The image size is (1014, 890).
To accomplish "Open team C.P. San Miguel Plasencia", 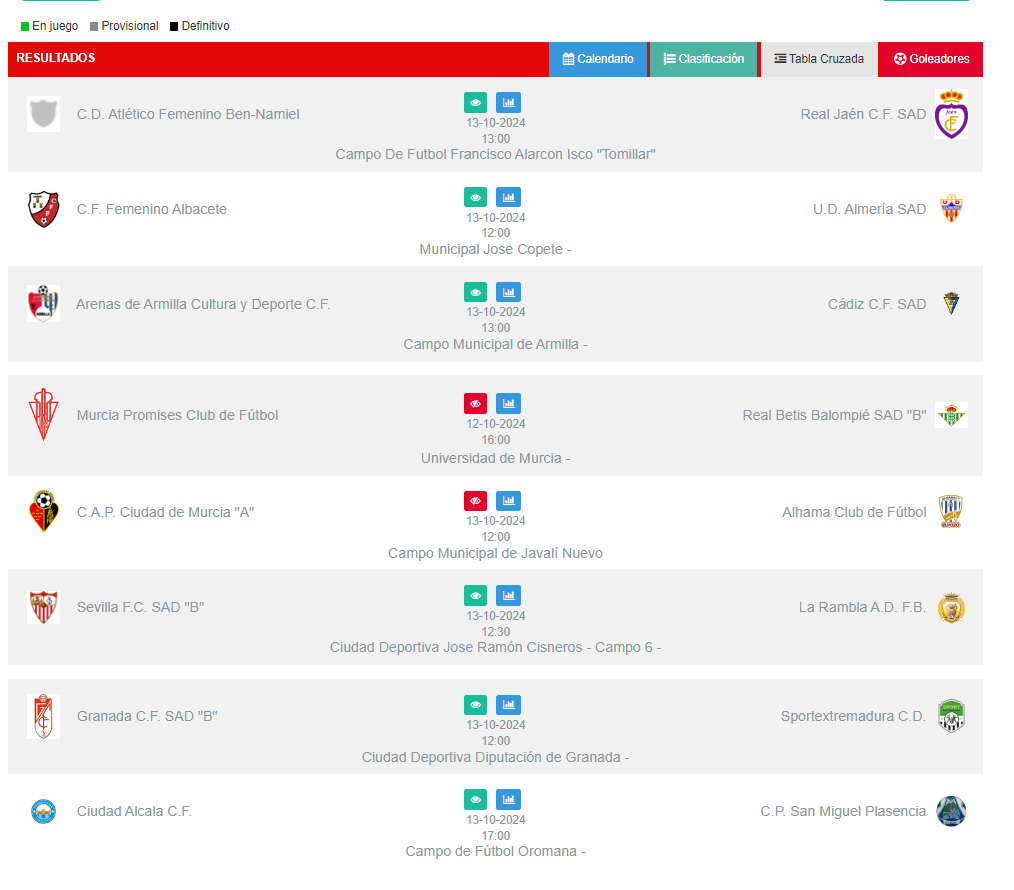I will point(843,812).
